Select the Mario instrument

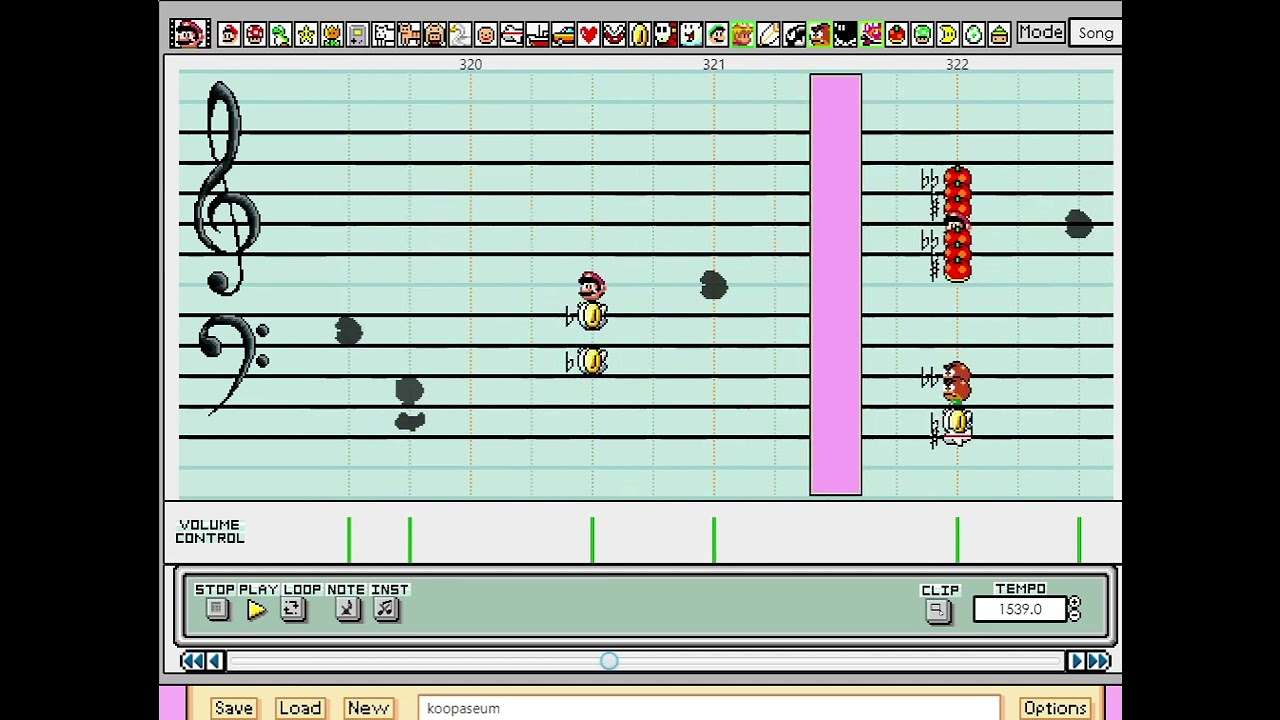229,35
